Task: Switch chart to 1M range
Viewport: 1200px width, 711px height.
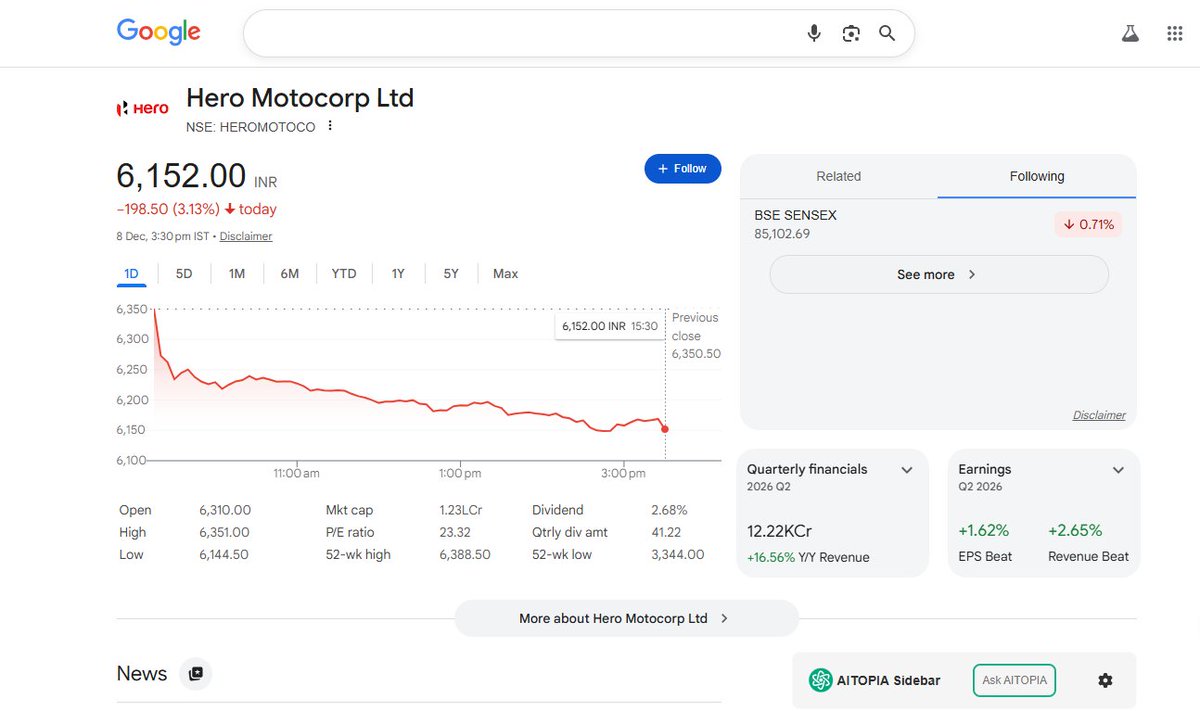Action: pos(237,274)
